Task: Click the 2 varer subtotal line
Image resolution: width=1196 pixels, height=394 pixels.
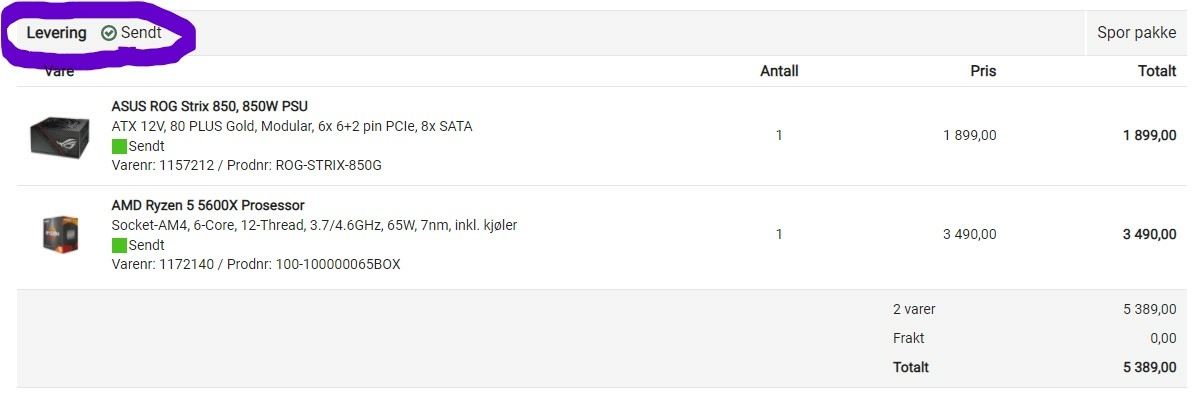Action: (x=1034, y=309)
